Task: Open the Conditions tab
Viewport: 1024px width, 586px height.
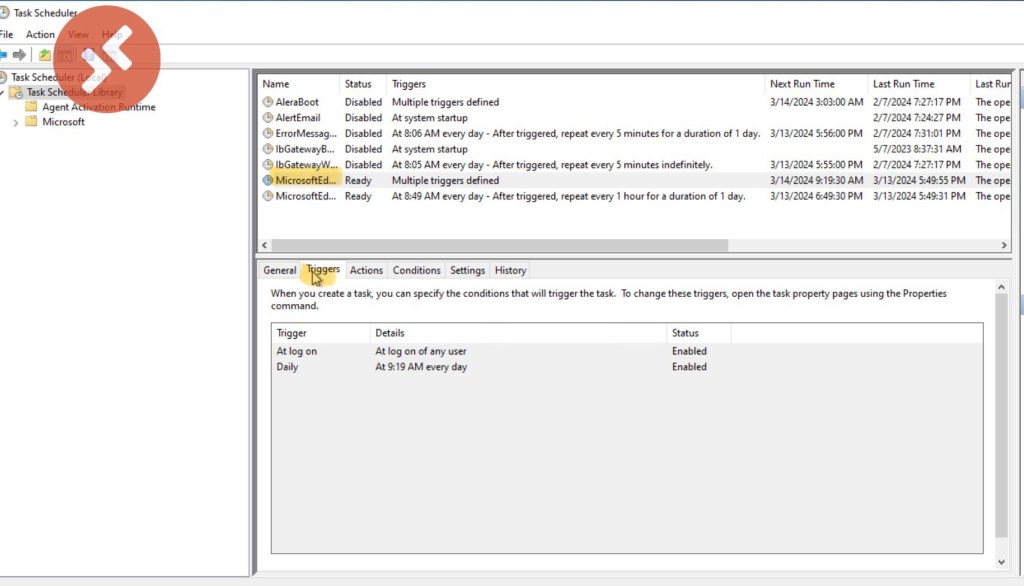Action: (416, 270)
